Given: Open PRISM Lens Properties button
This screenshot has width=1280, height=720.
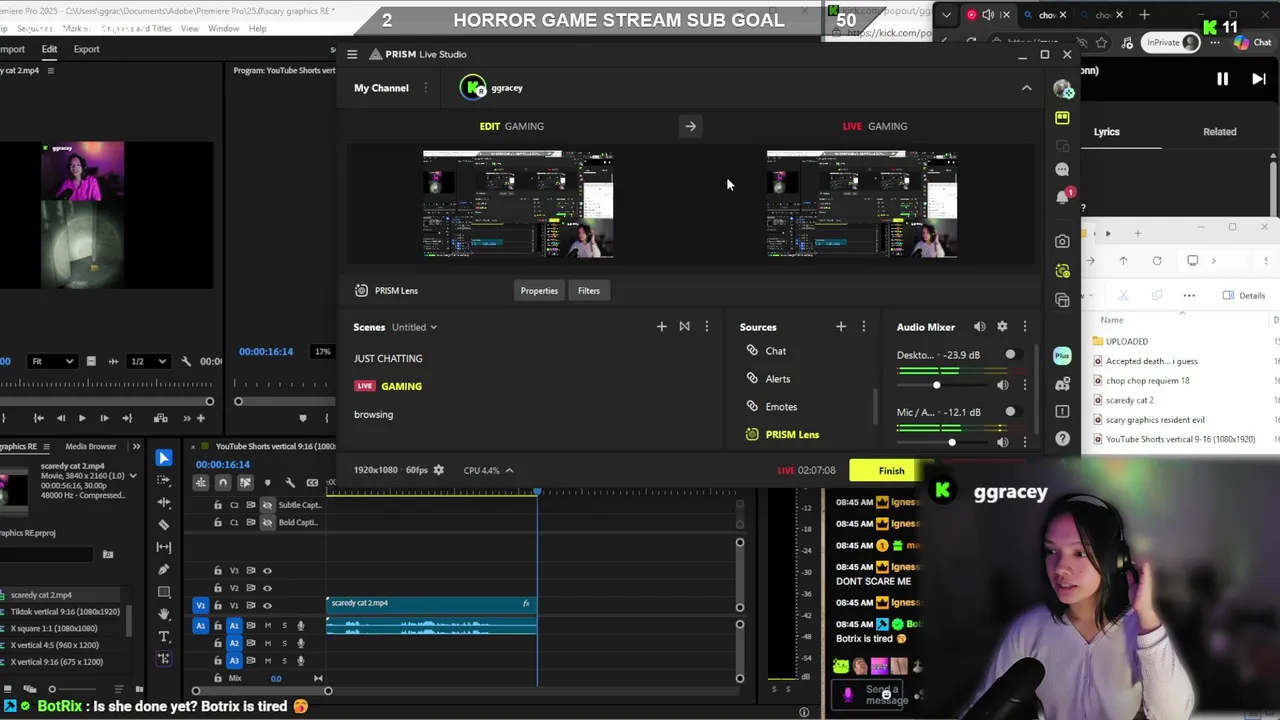Looking at the screenshot, I should coord(539,291).
